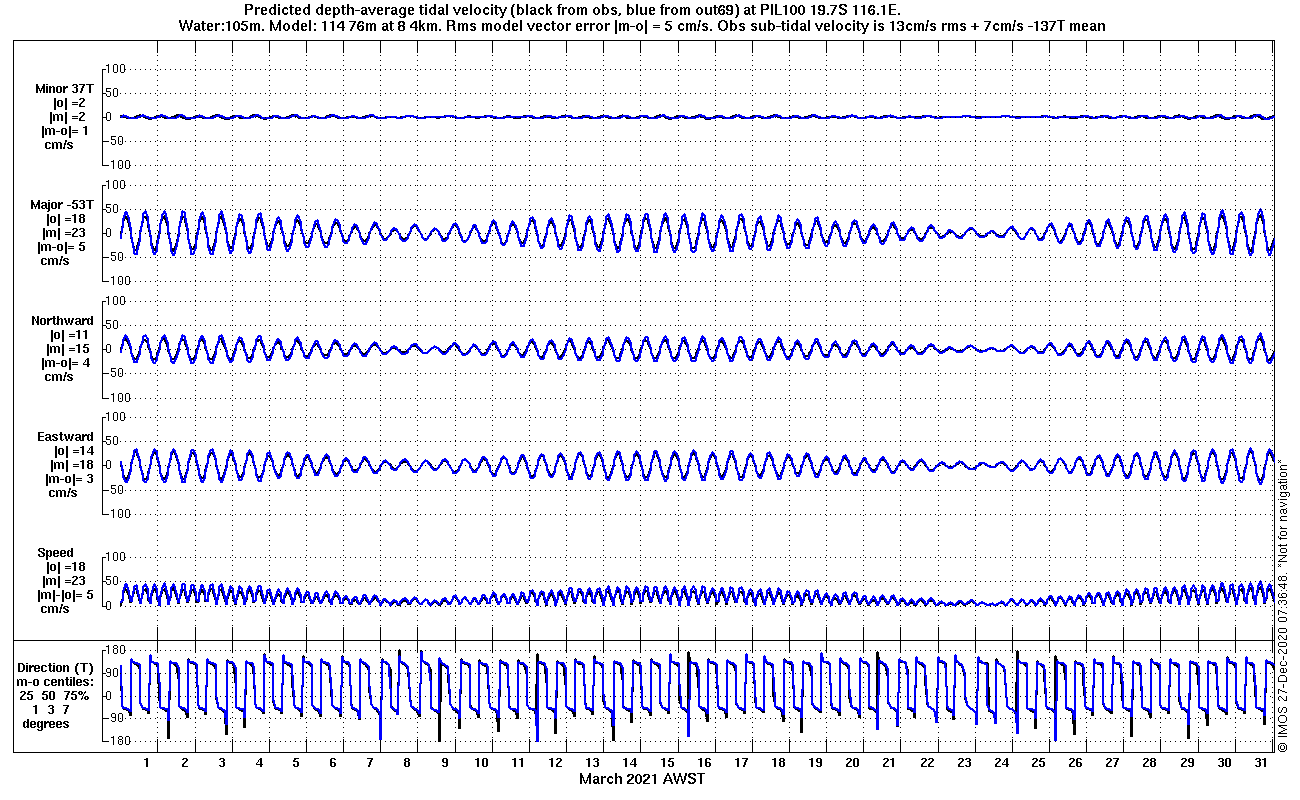Screen dimensions: 1300x800
Task: Click the '25 50 75%' centile header
Action: click(x=55, y=696)
